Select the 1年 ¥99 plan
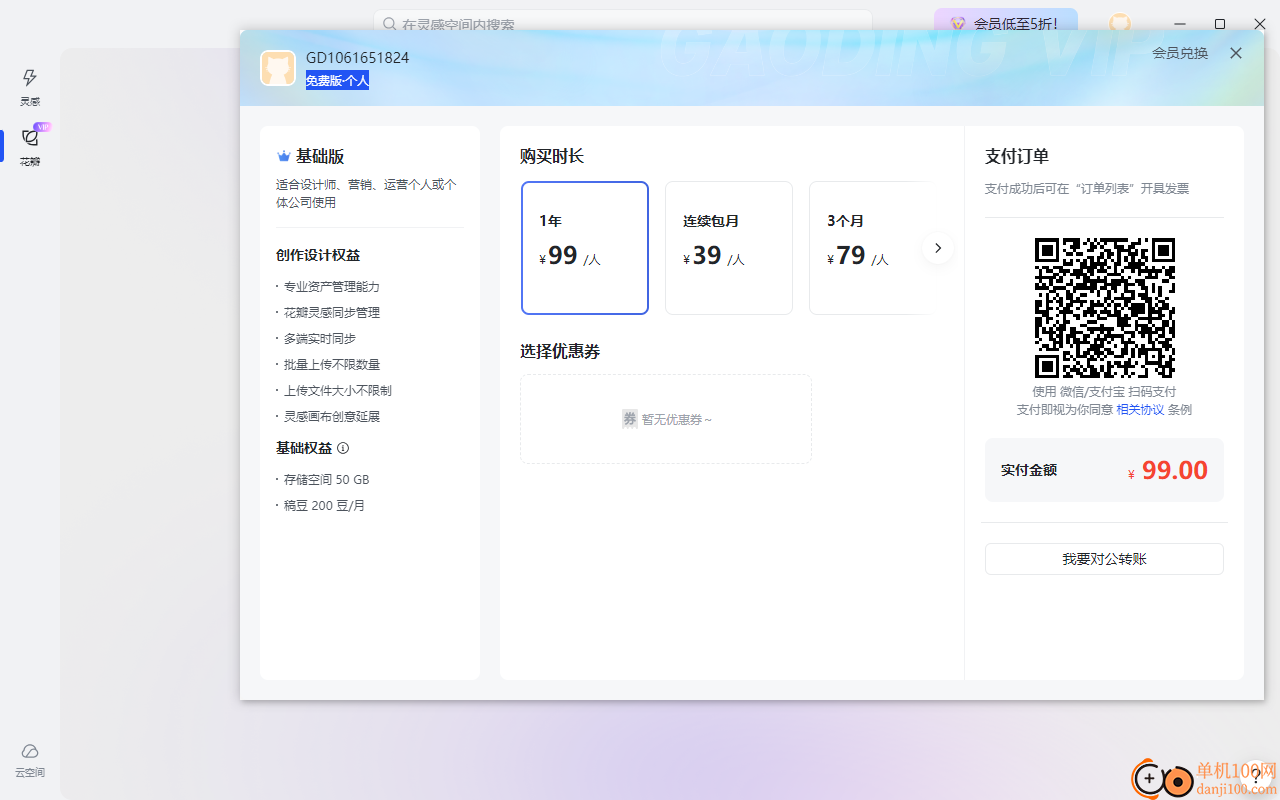1280x800 pixels. pos(585,248)
